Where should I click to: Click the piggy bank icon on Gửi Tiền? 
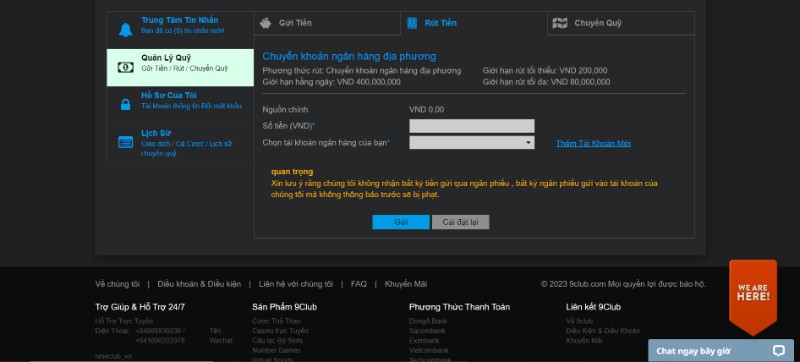[265, 23]
